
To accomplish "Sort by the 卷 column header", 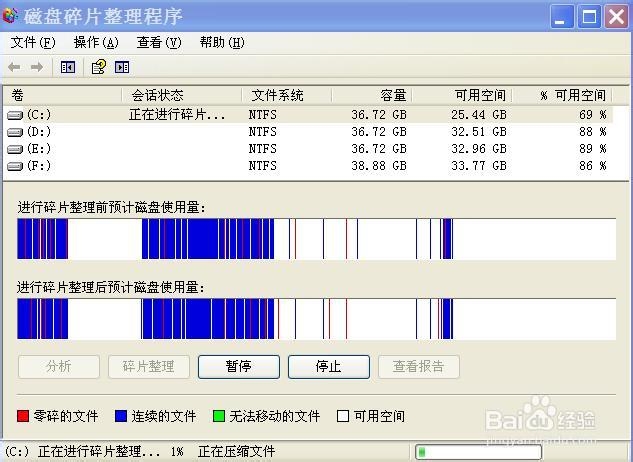I will [x=62, y=96].
